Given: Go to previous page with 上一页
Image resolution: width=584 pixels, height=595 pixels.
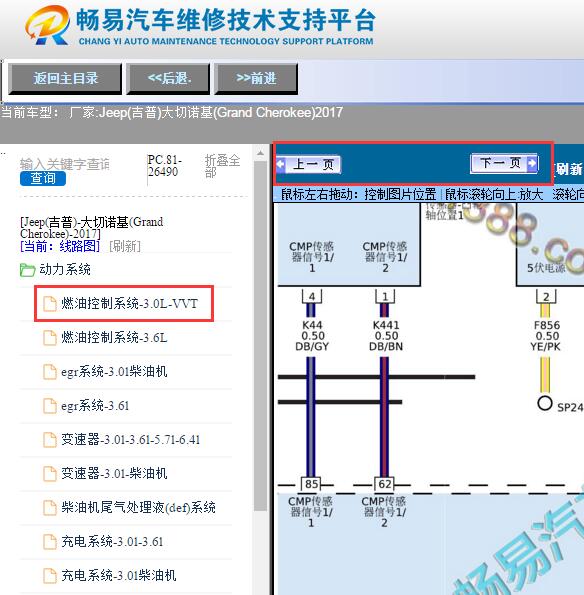Looking at the screenshot, I should [x=309, y=164].
